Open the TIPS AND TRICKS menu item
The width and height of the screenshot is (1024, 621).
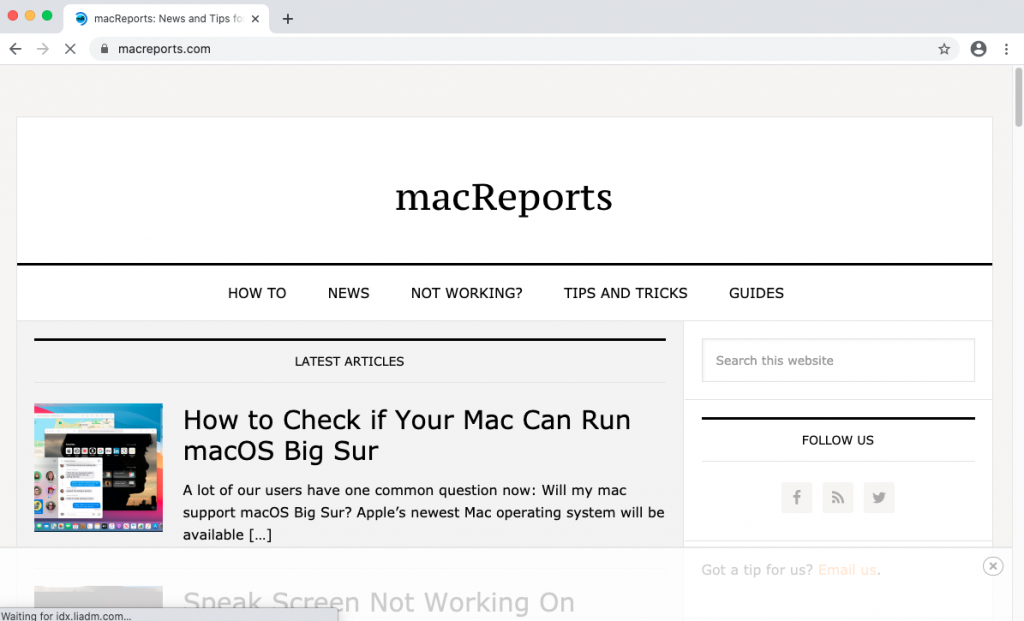(626, 293)
